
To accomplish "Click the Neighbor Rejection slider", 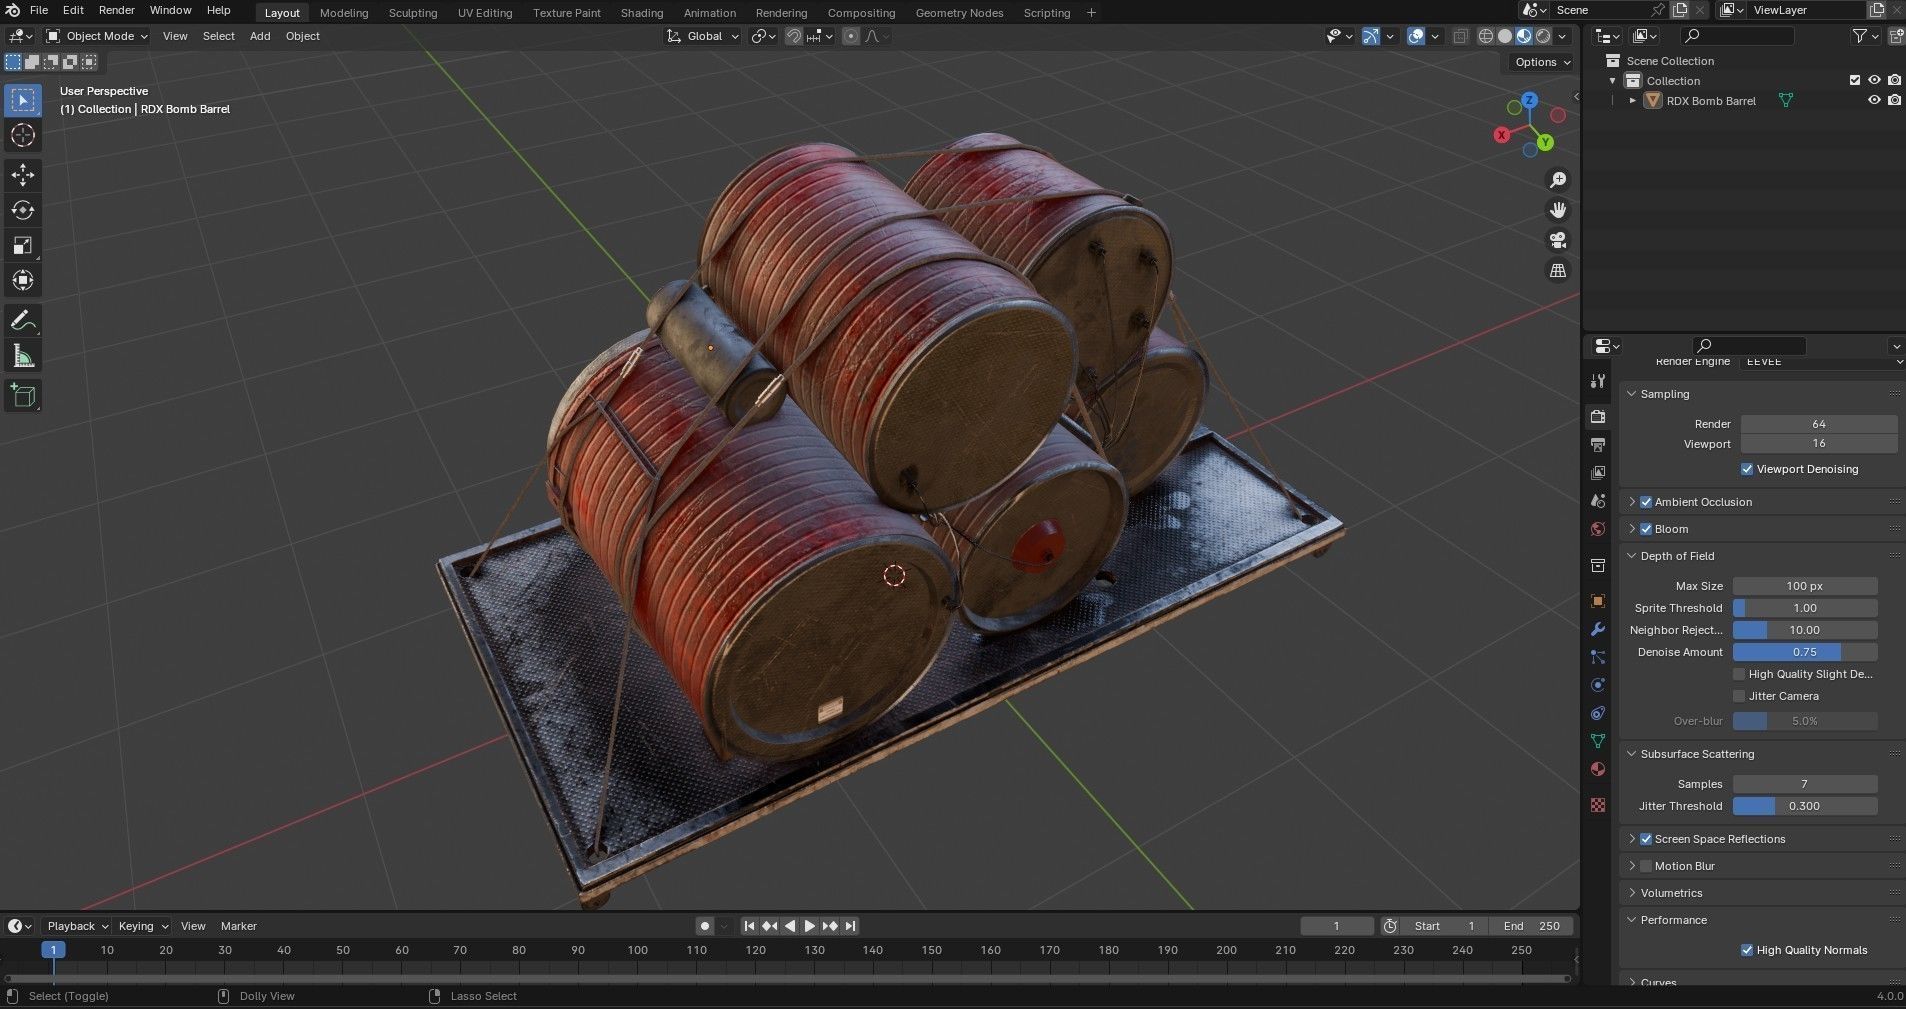I will (x=1805, y=630).
